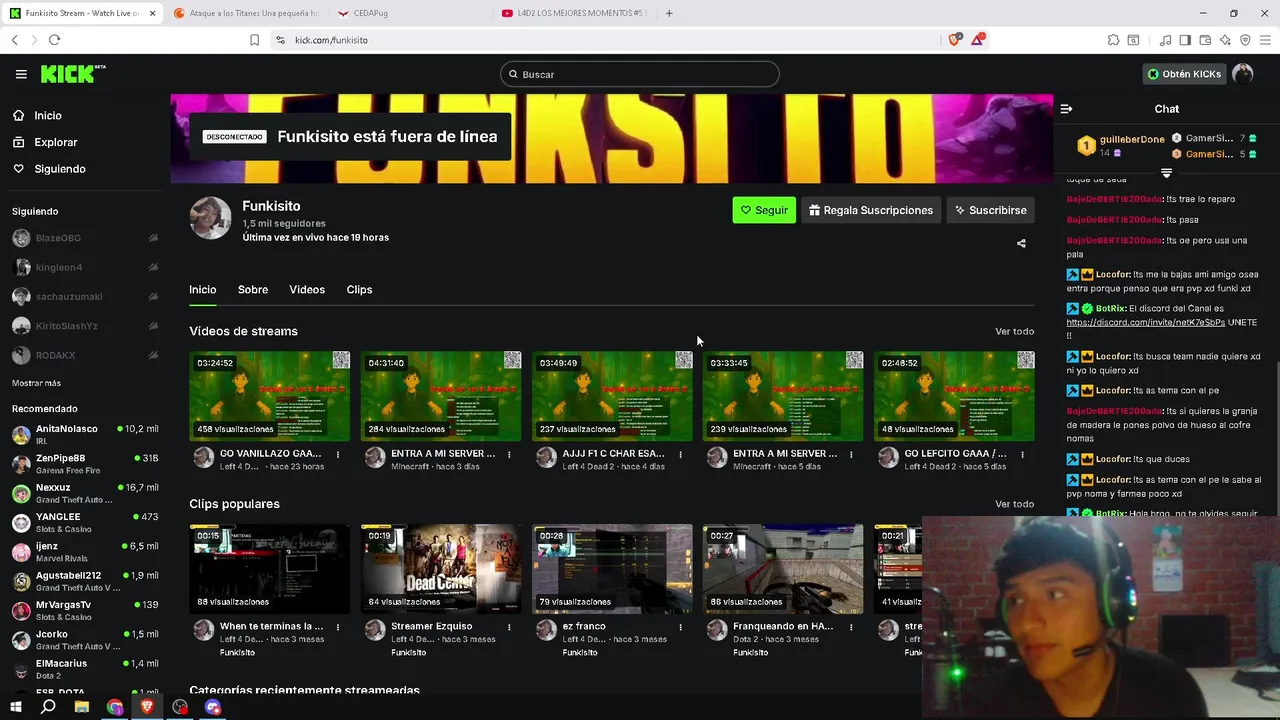Go to Siguiendo in sidebar
1280x720 pixels.
coord(59,169)
